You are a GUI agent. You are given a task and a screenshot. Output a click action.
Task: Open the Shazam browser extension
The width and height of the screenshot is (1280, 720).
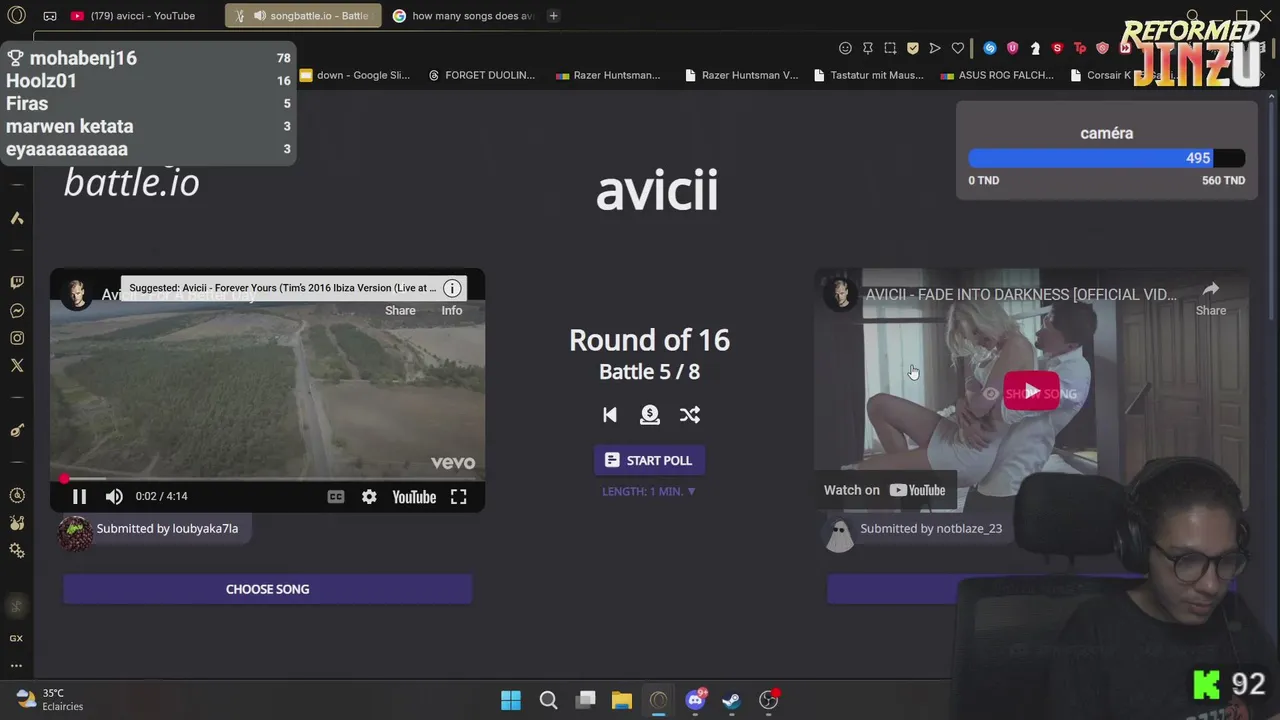[x=990, y=48]
